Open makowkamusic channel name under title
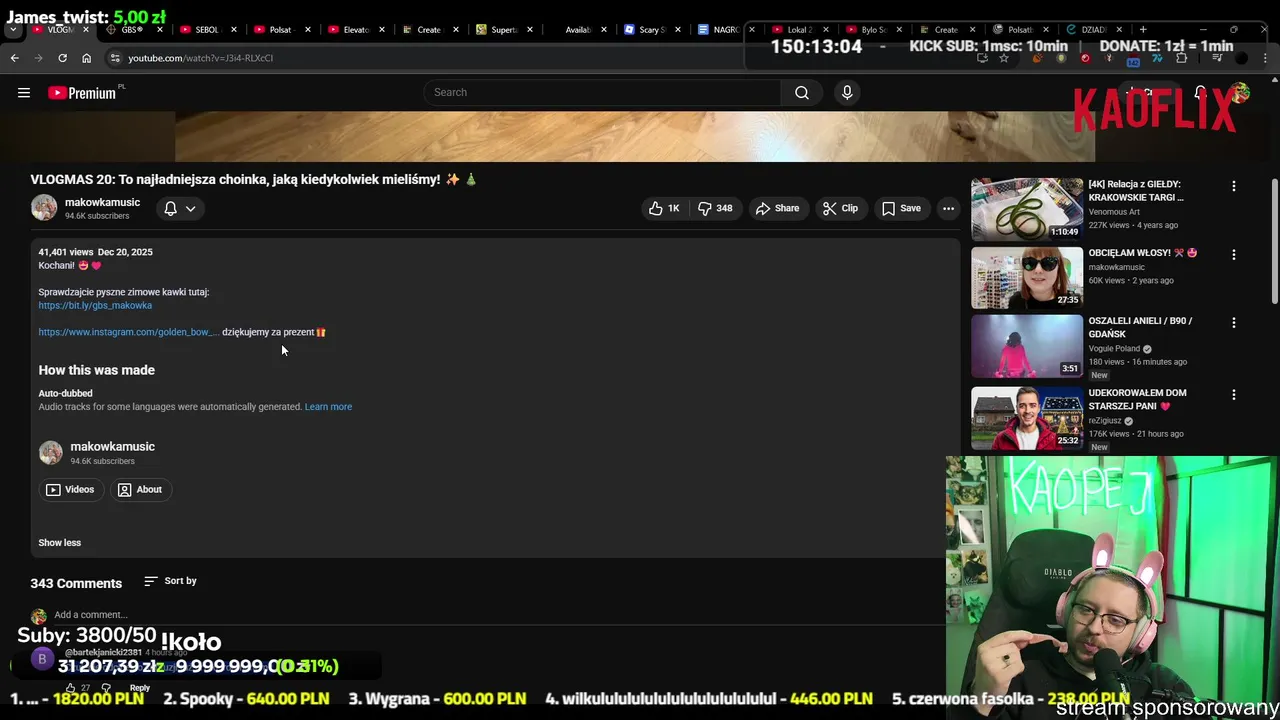 pos(102,203)
